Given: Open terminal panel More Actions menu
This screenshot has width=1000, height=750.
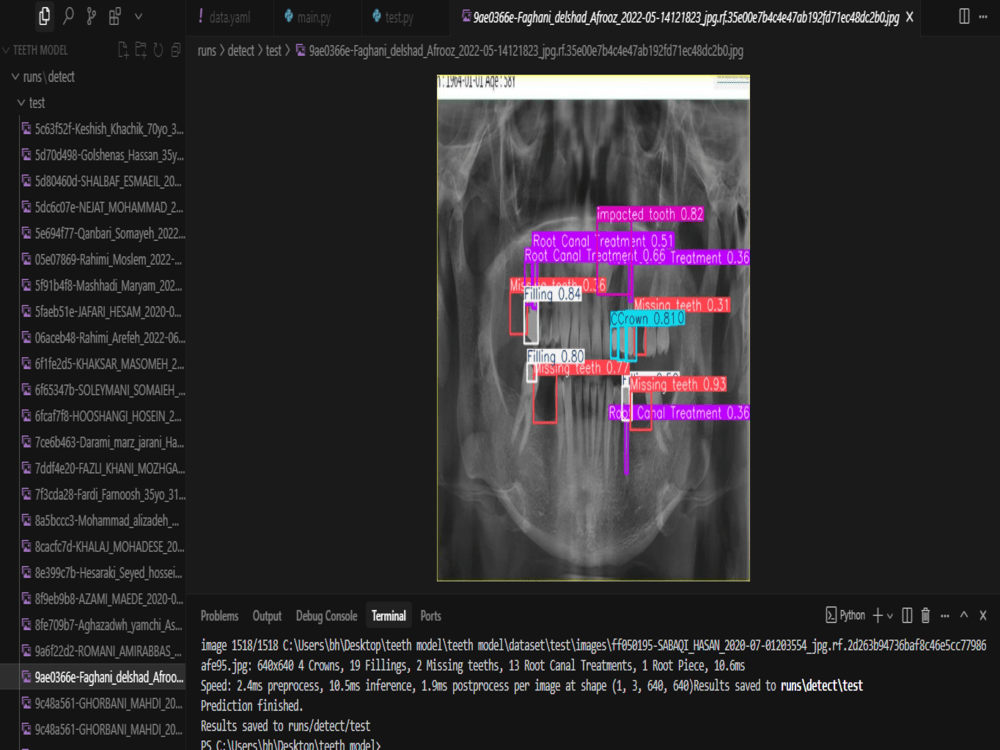Looking at the screenshot, I should click(x=945, y=616).
